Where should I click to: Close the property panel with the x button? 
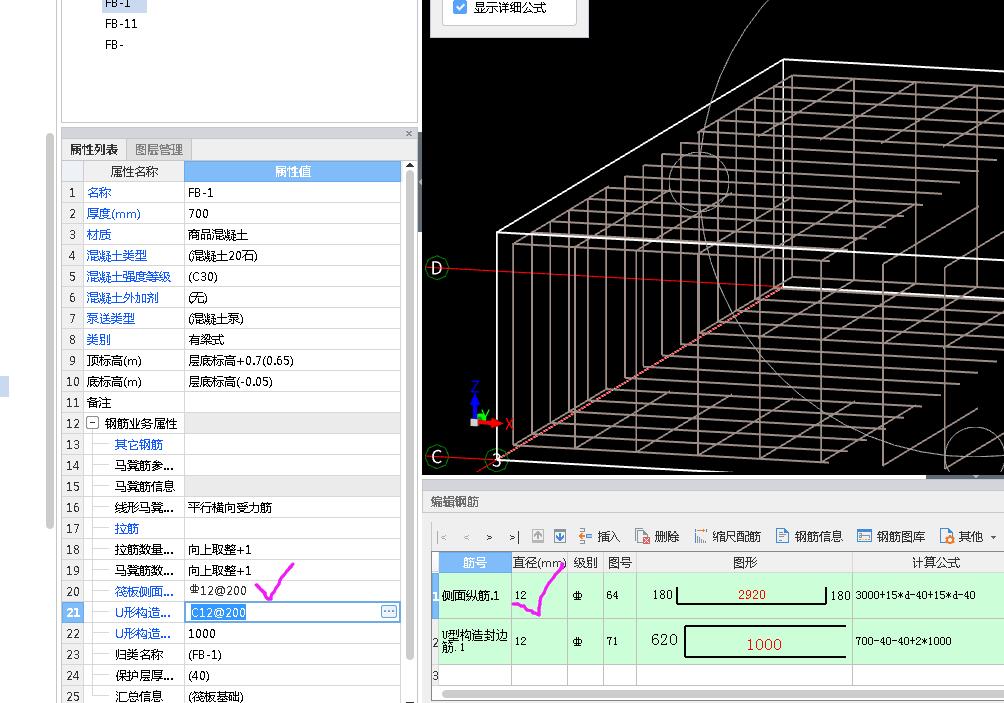409,133
